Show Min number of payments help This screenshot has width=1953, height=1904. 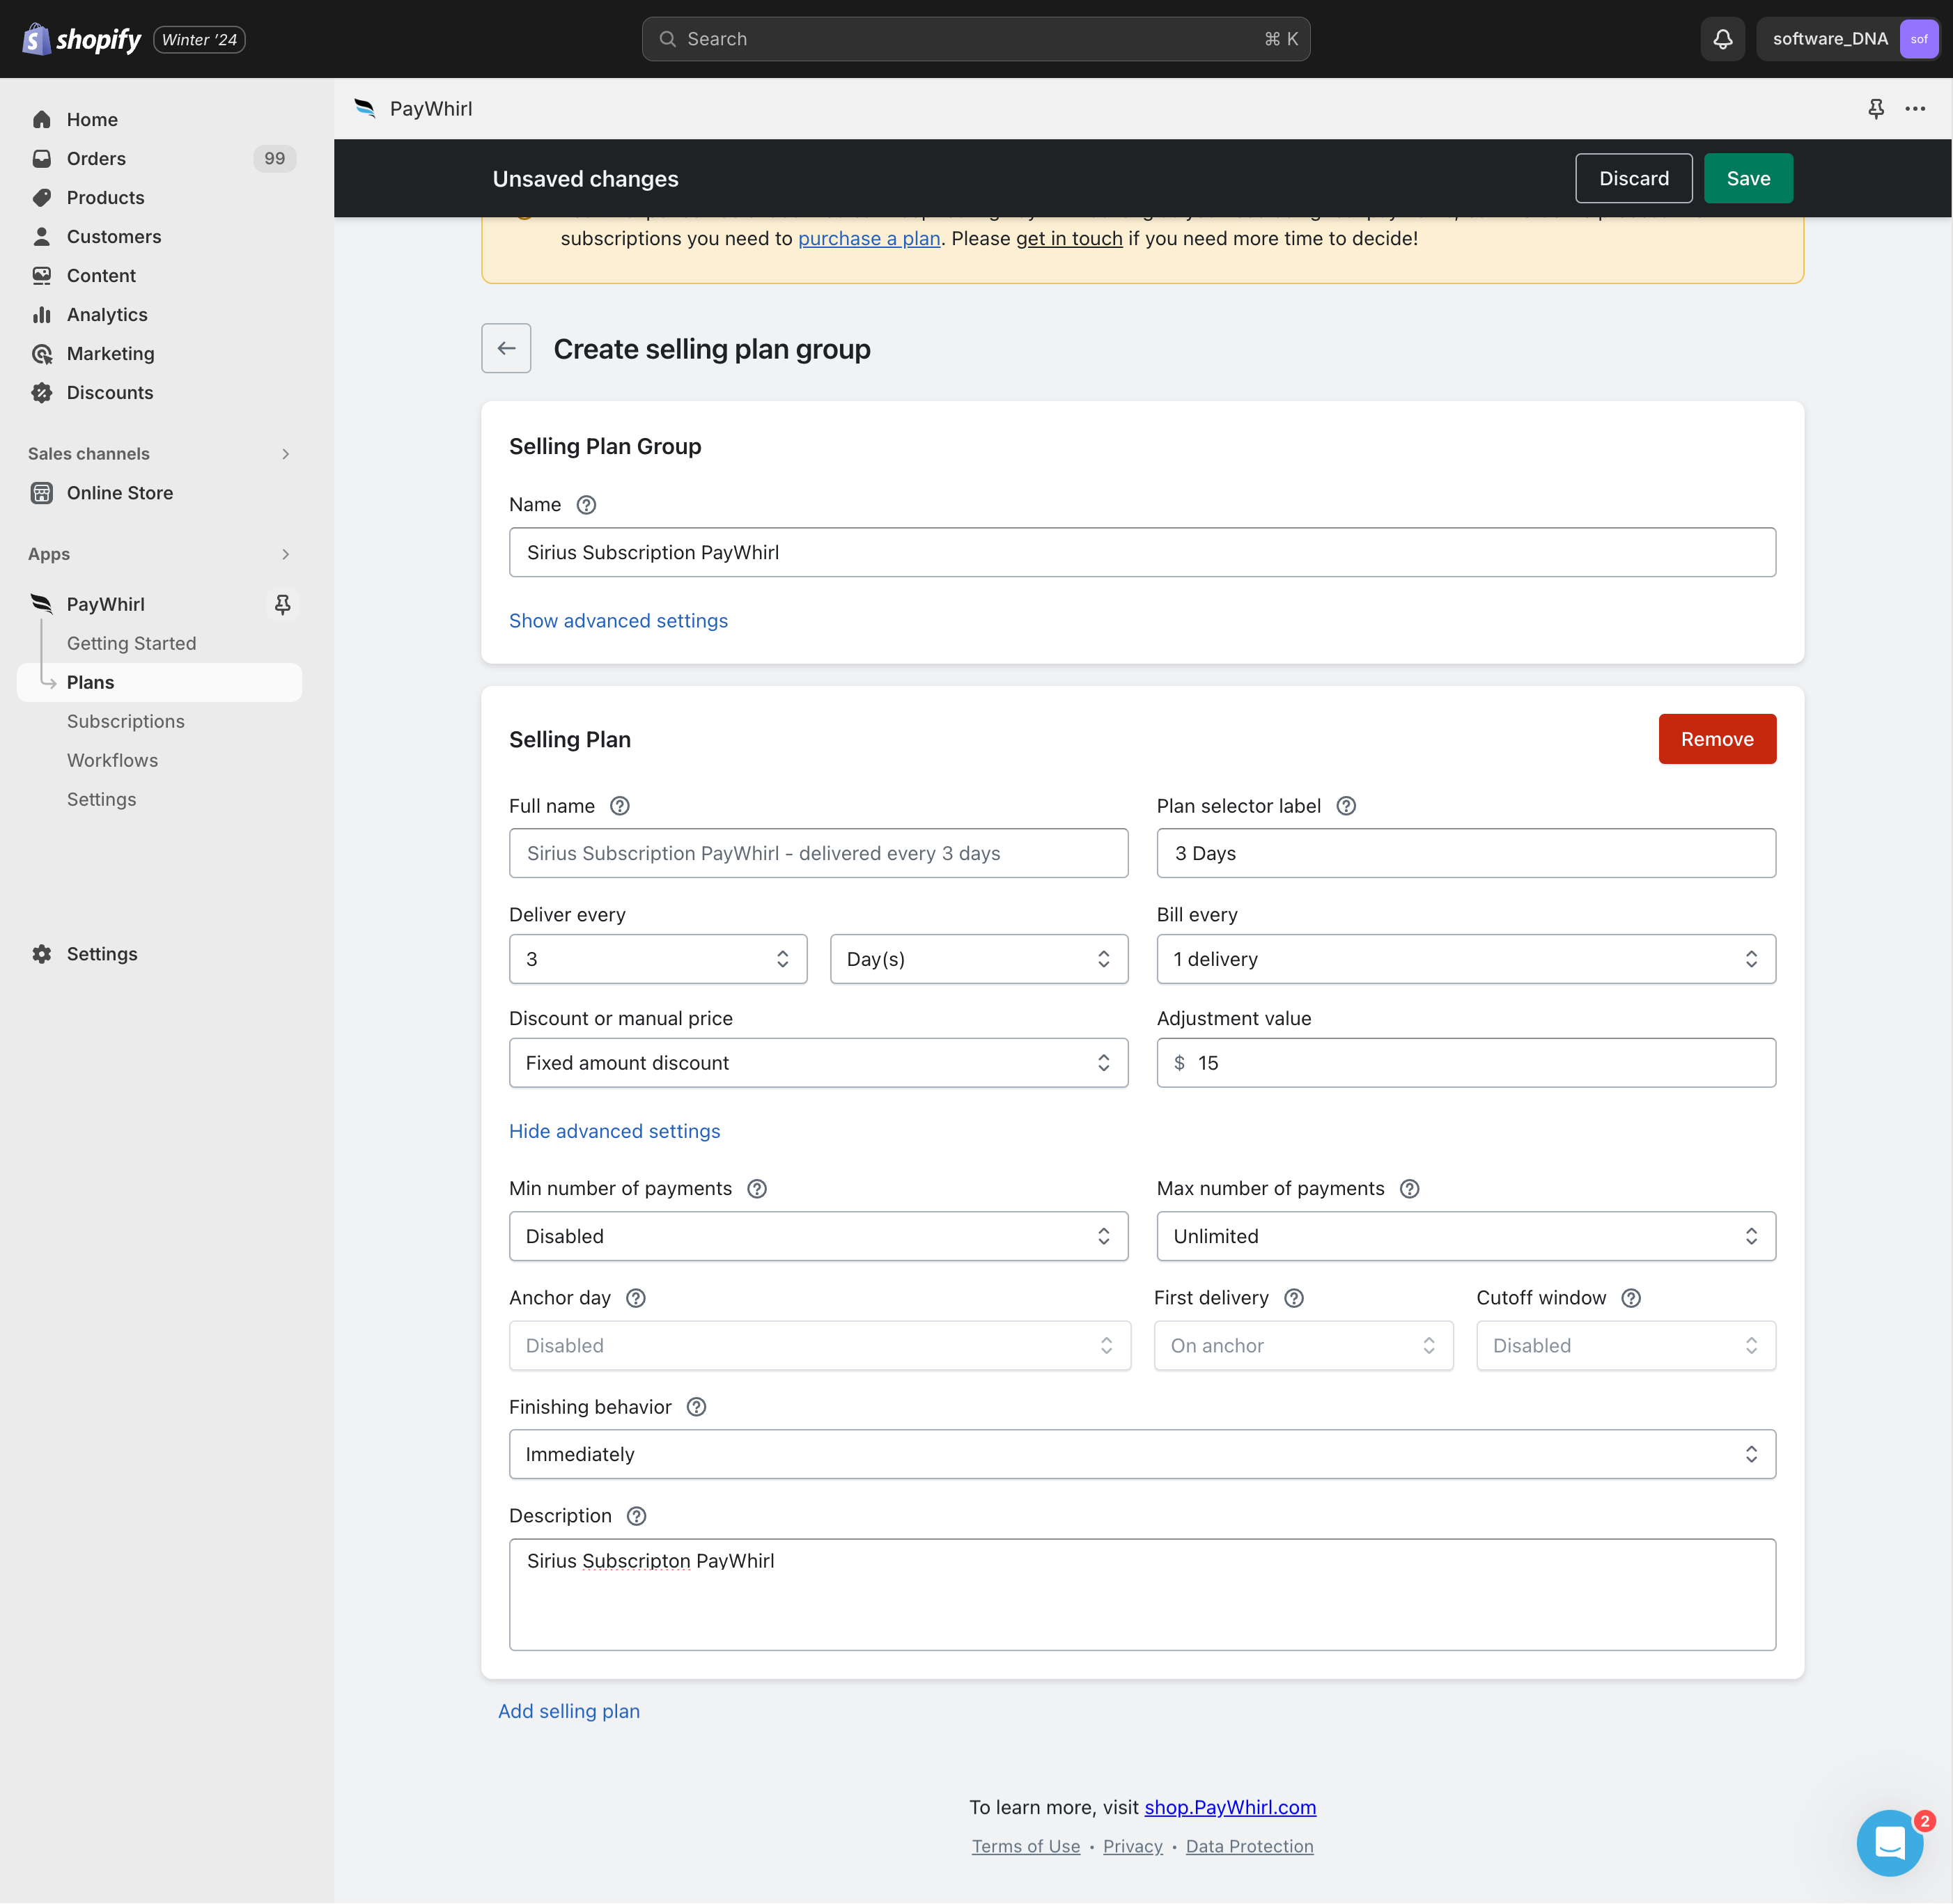click(757, 1188)
